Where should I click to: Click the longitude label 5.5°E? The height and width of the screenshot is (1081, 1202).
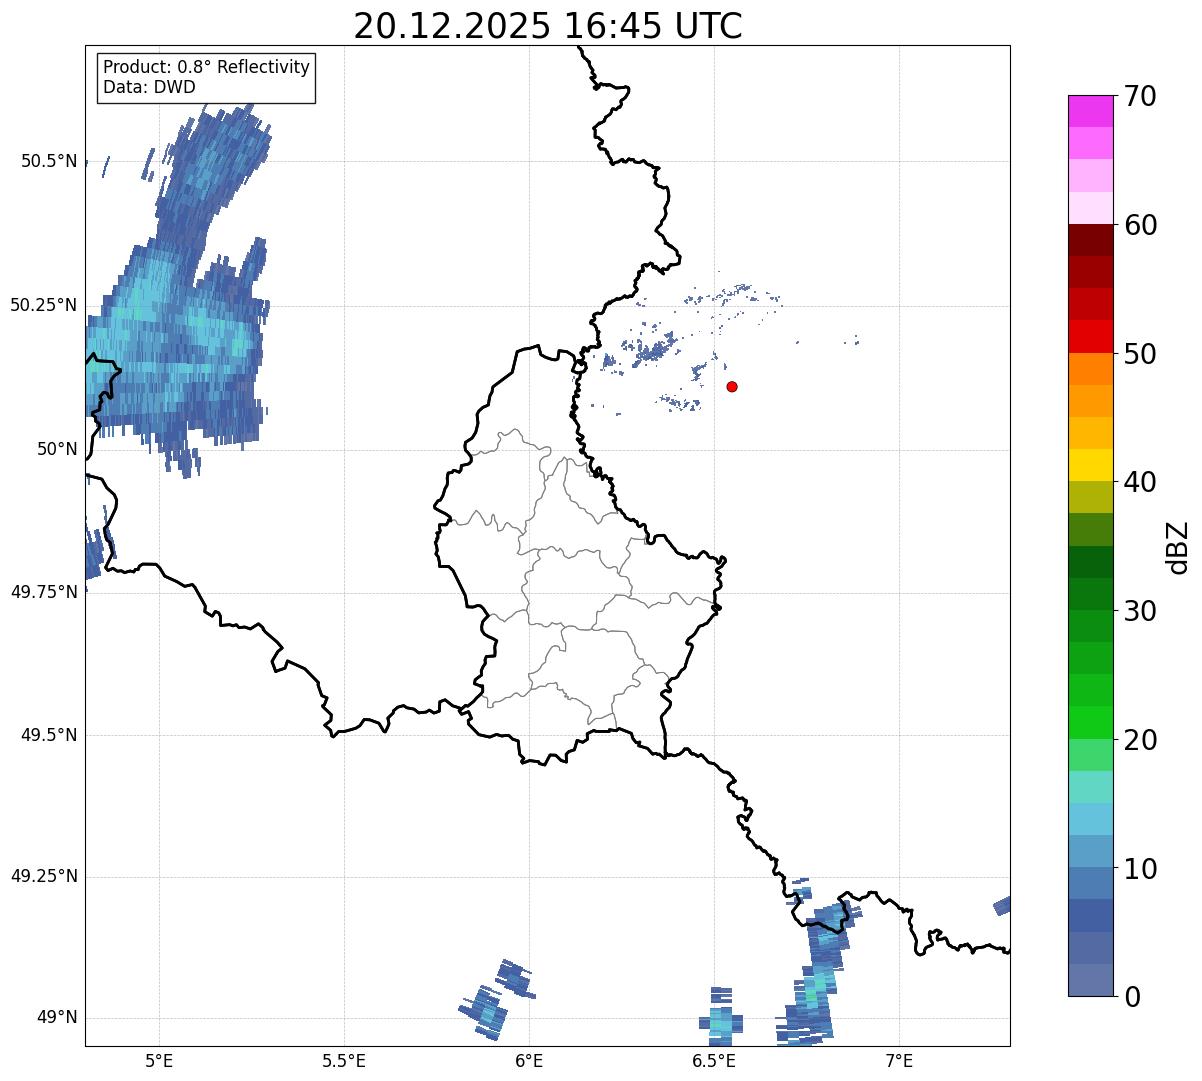click(x=344, y=1060)
